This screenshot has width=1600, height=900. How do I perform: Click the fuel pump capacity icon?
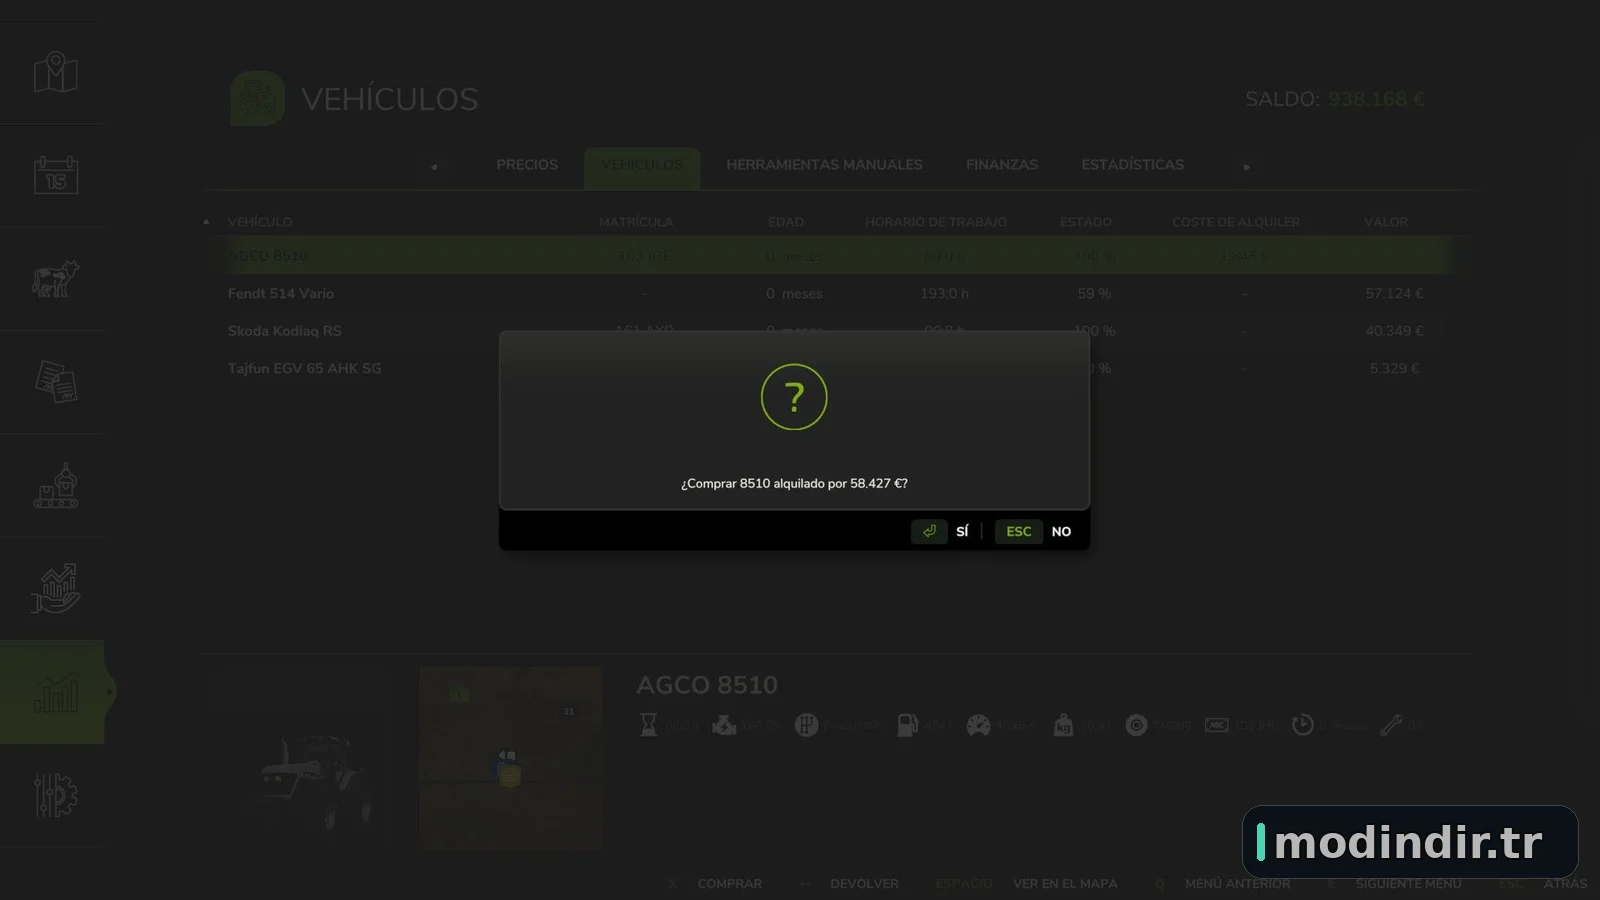tap(908, 725)
